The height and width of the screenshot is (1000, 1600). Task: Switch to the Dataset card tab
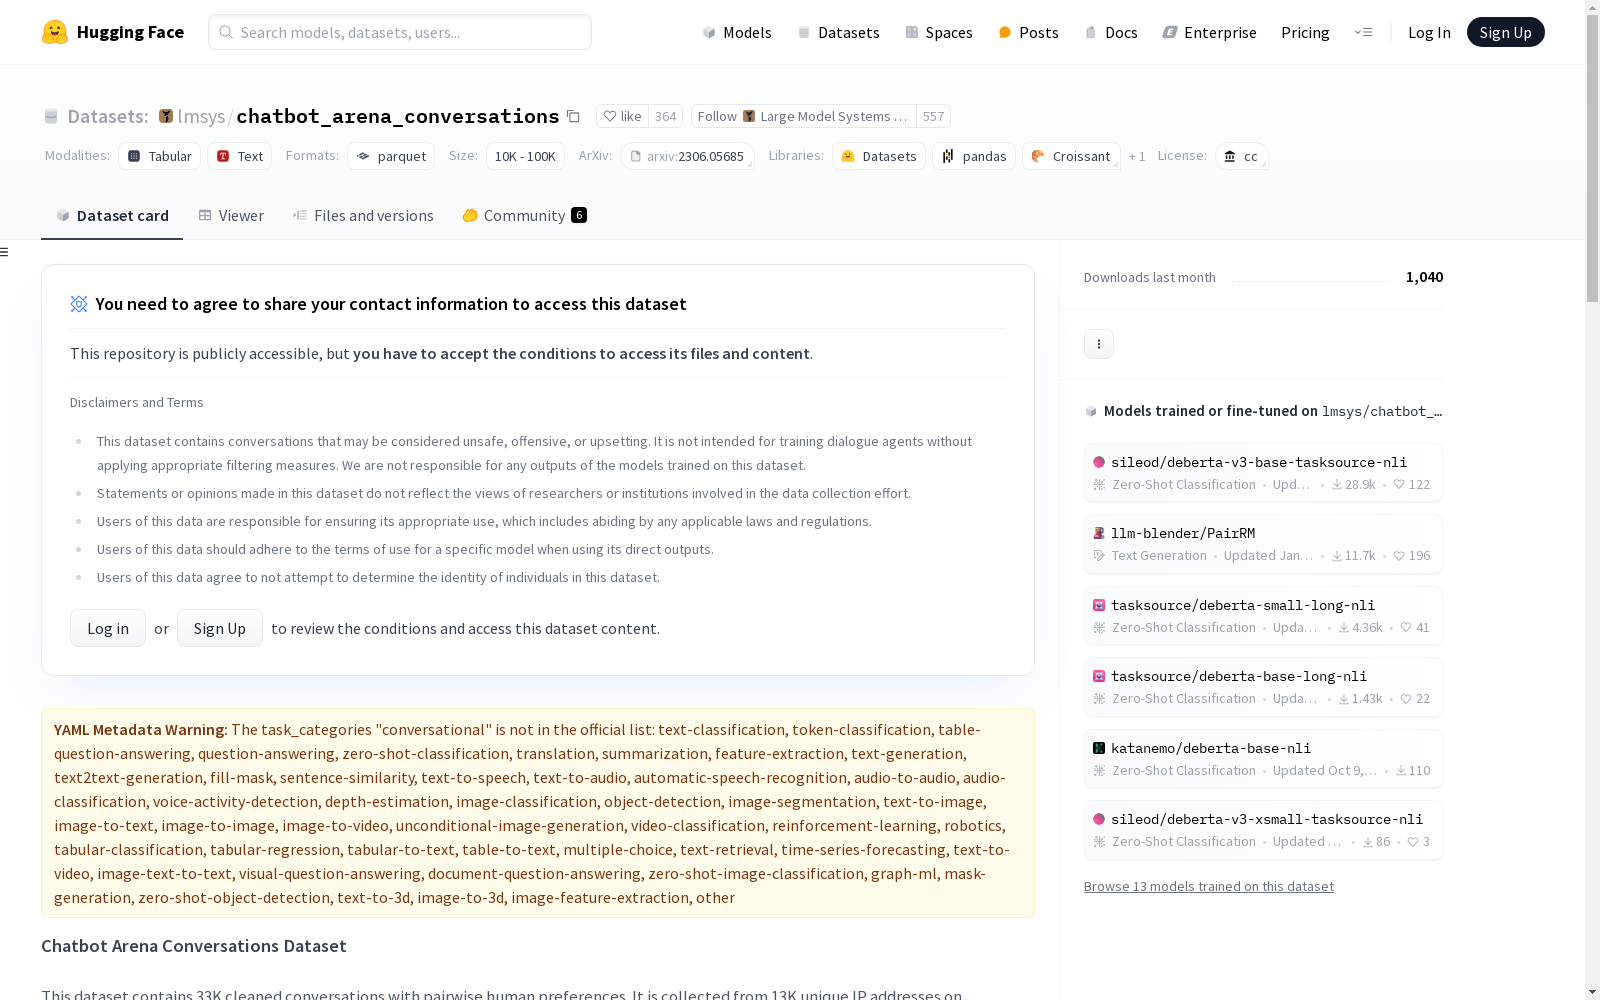[112, 216]
